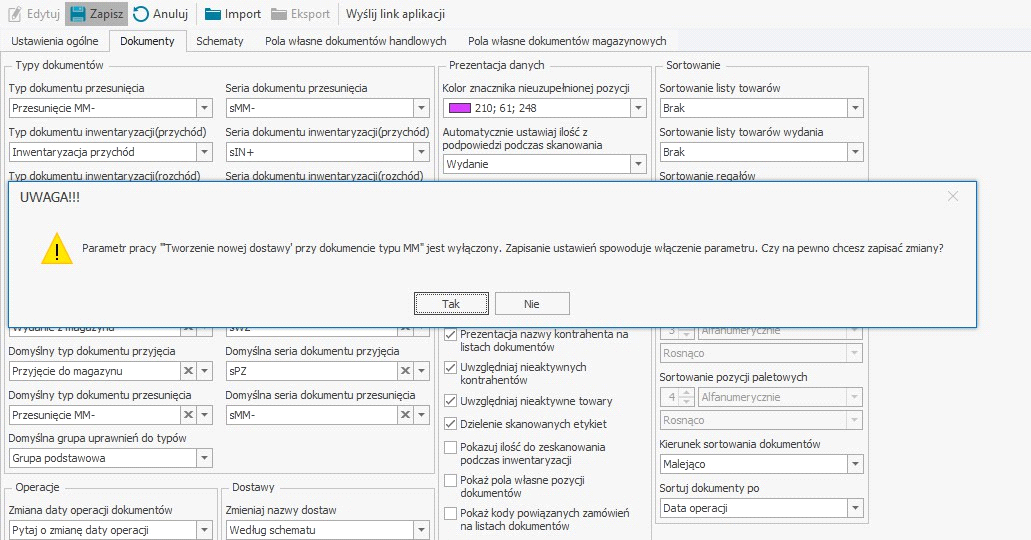Open Zmiana daty operacji dokumentów dropdown

point(204,530)
